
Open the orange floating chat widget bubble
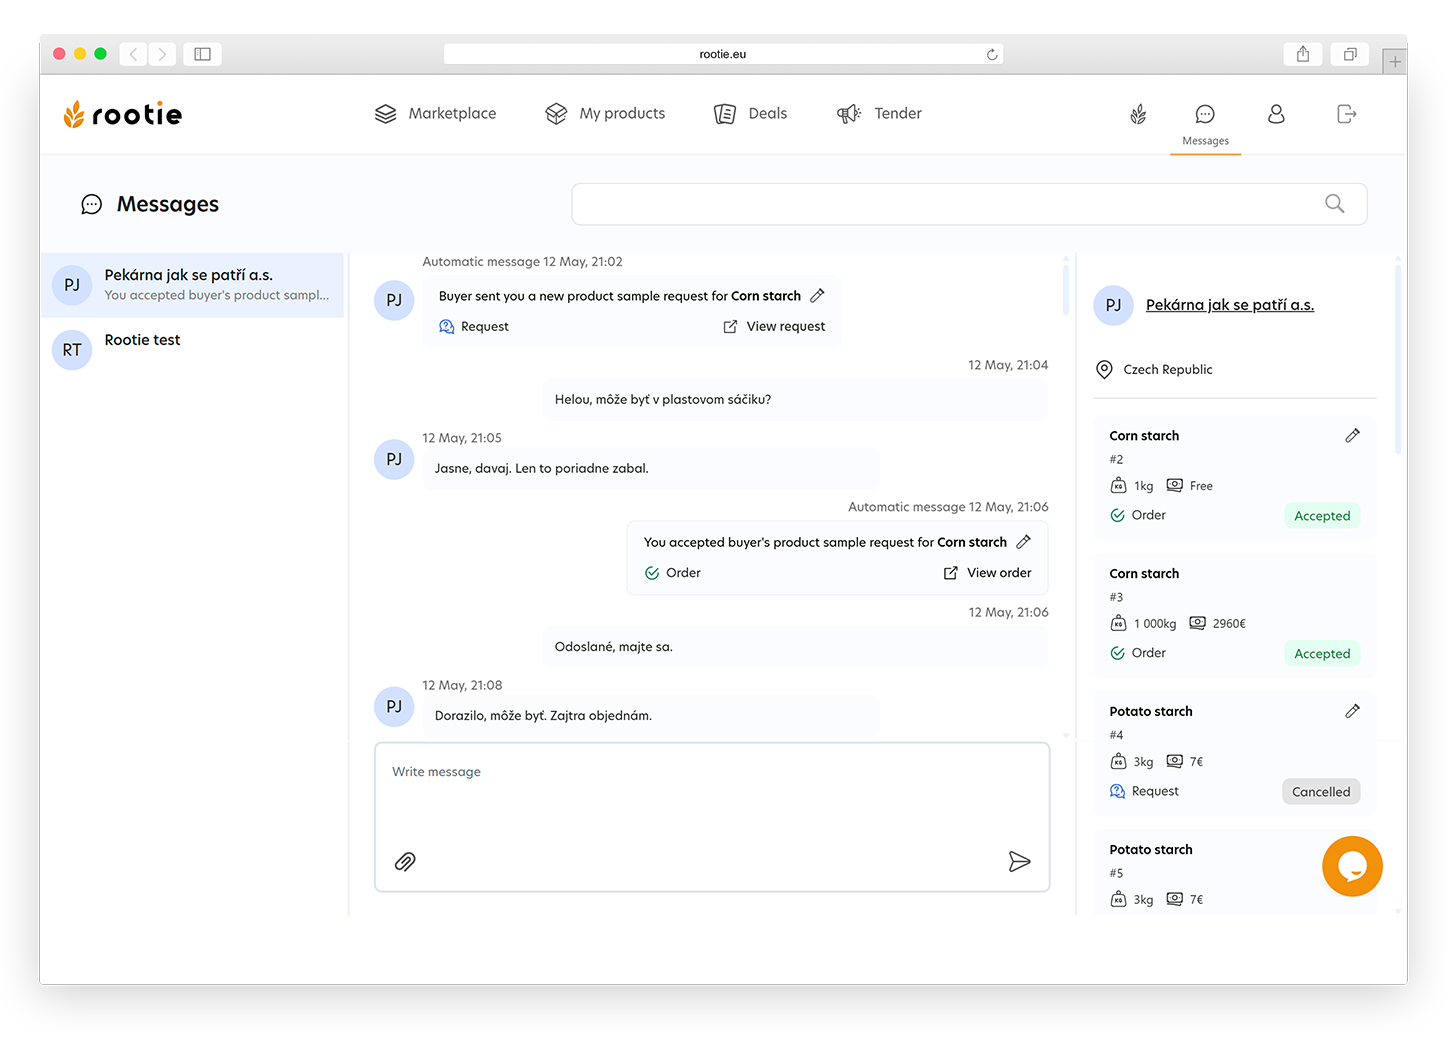1352,866
